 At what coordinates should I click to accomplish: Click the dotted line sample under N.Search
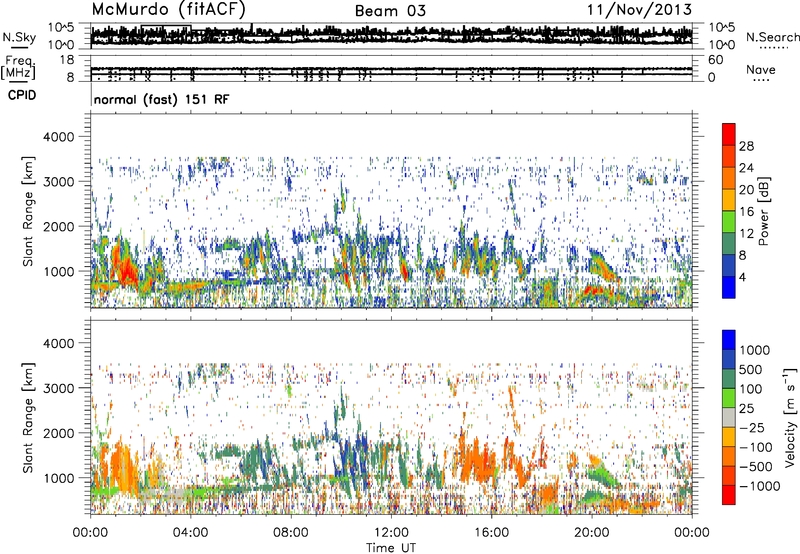[x=774, y=48]
